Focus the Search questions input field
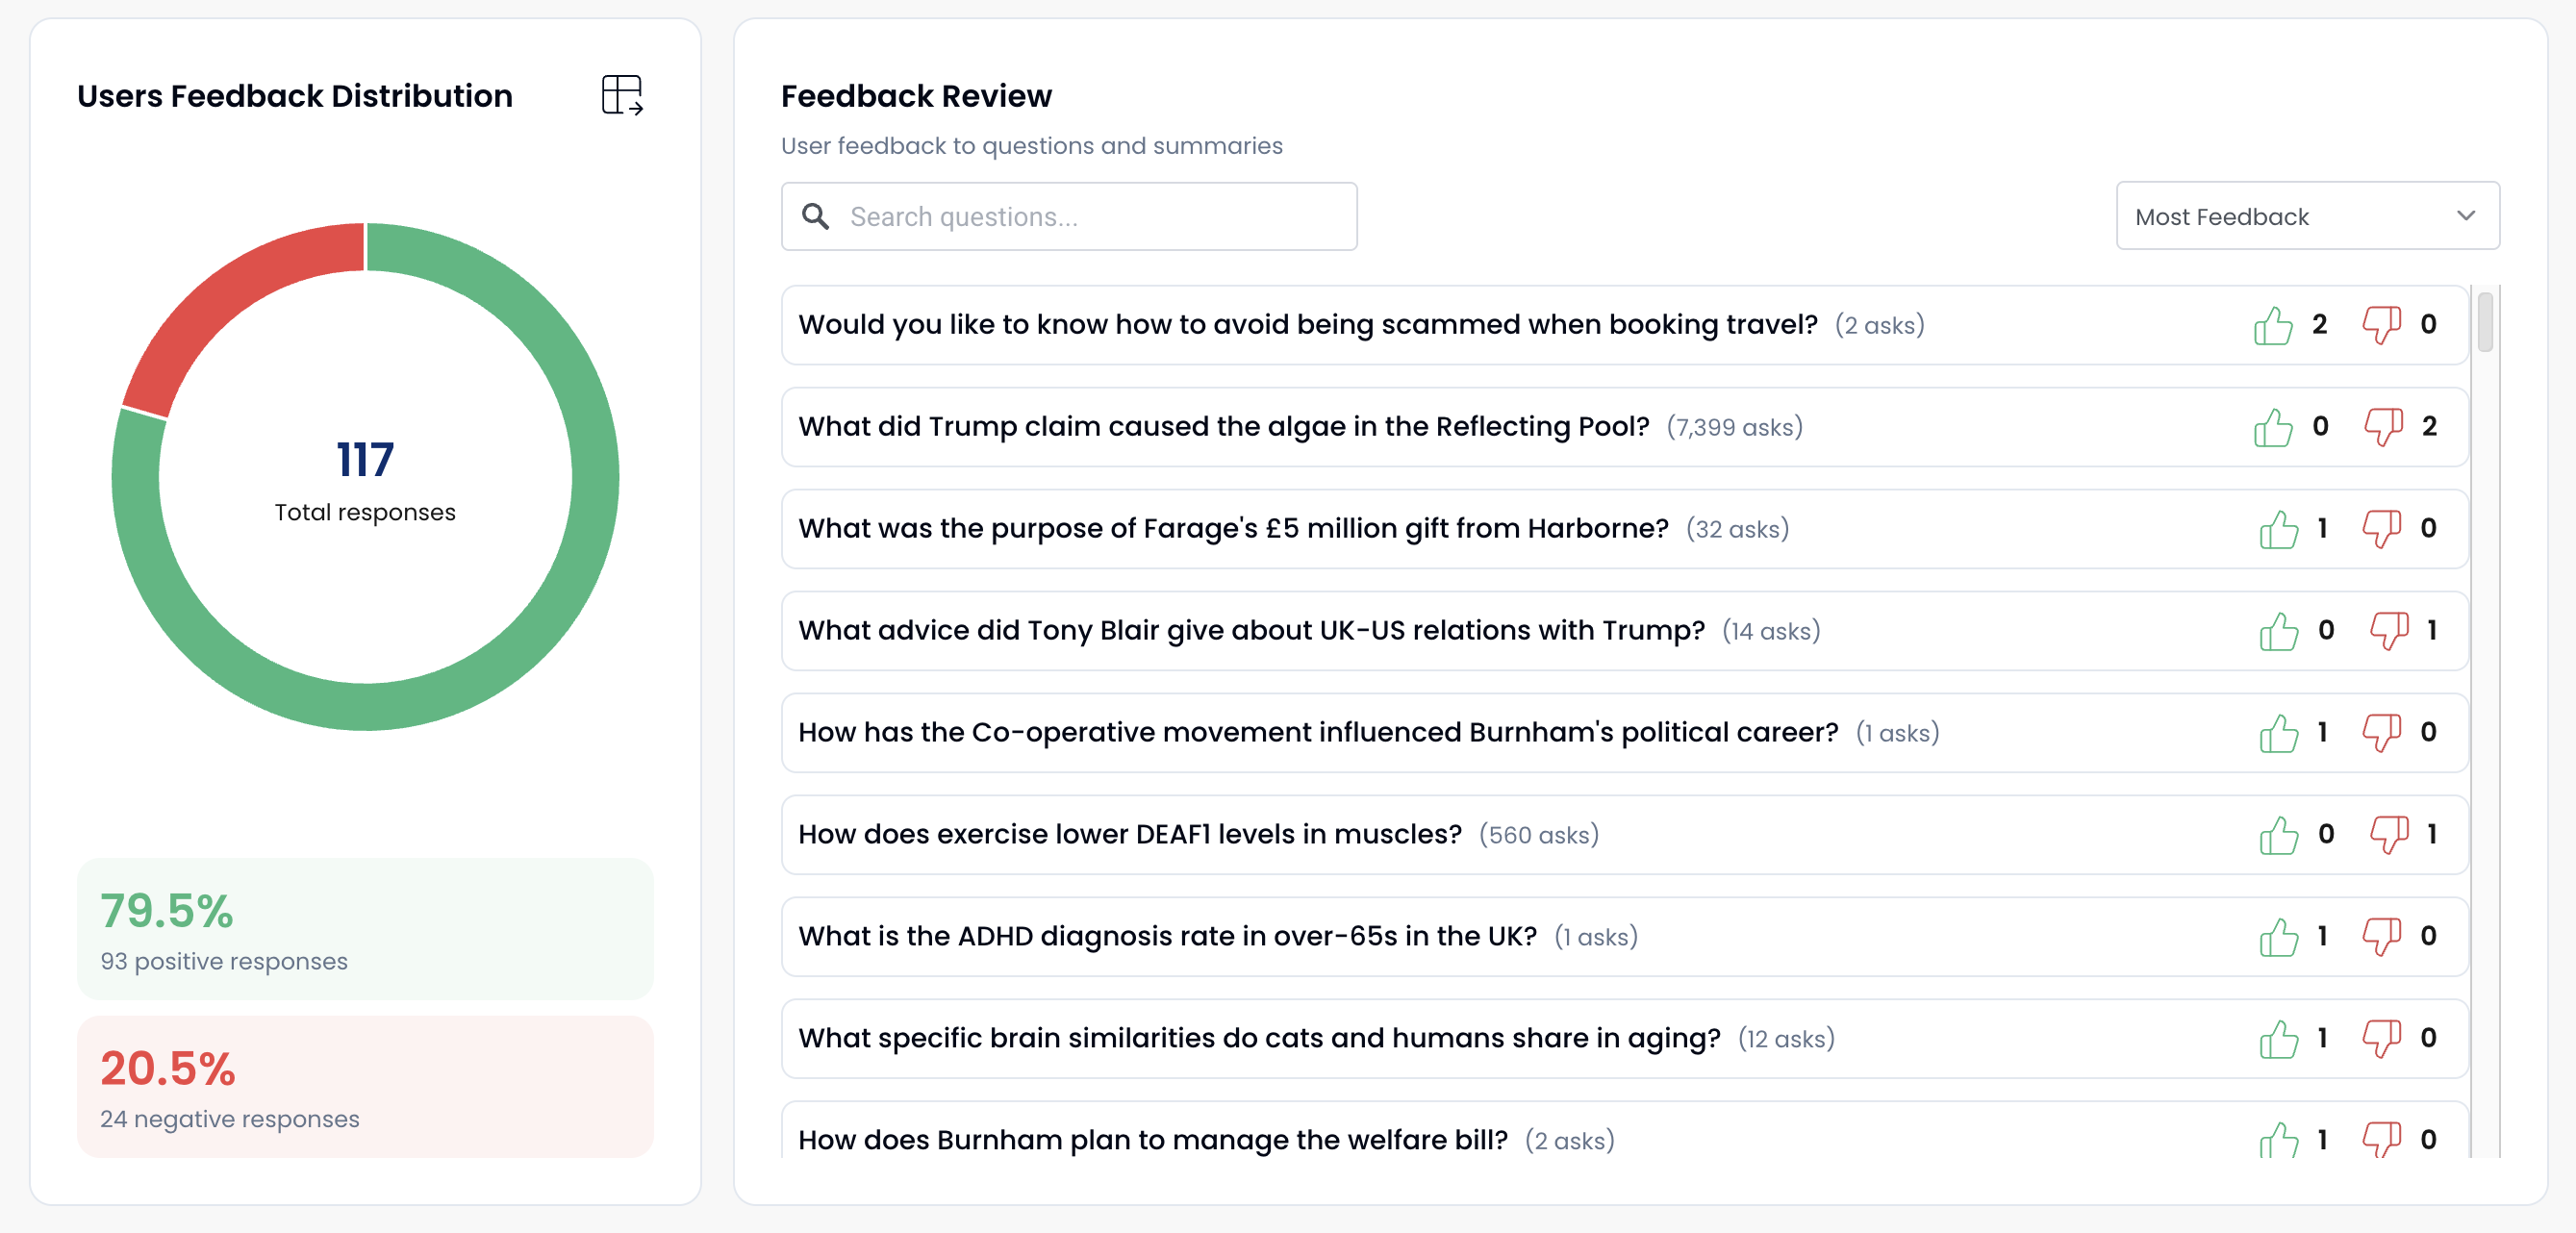This screenshot has width=2576, height=1233. click(x=1068, y=216)
